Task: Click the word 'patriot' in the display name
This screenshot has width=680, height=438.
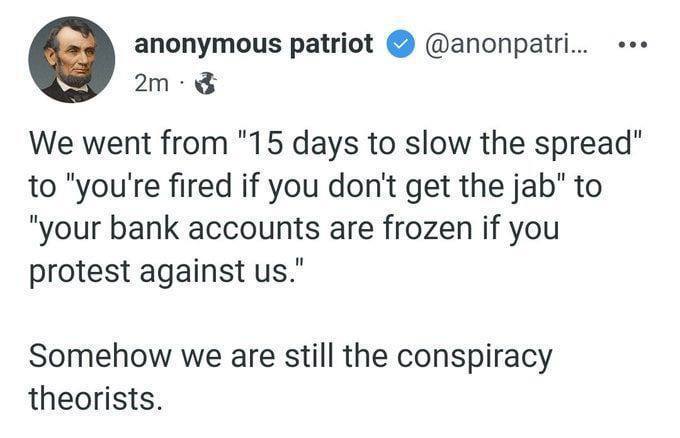Action: [x=331, y=44]
